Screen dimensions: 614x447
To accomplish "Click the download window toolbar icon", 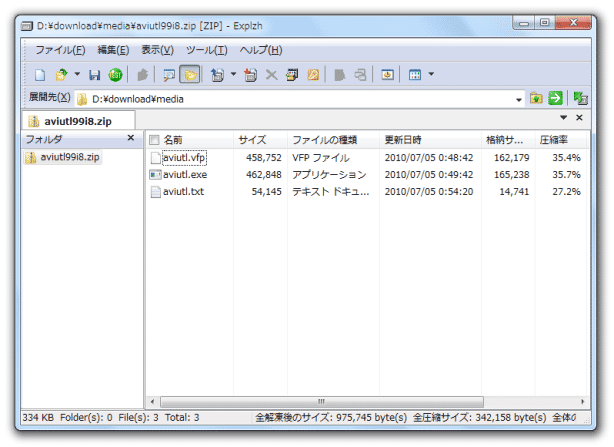I will click(x=387, y=74).
